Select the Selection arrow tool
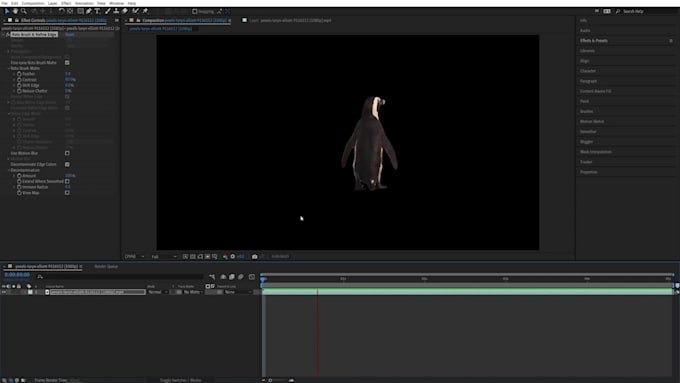The image size is (680, 383). 7,11
